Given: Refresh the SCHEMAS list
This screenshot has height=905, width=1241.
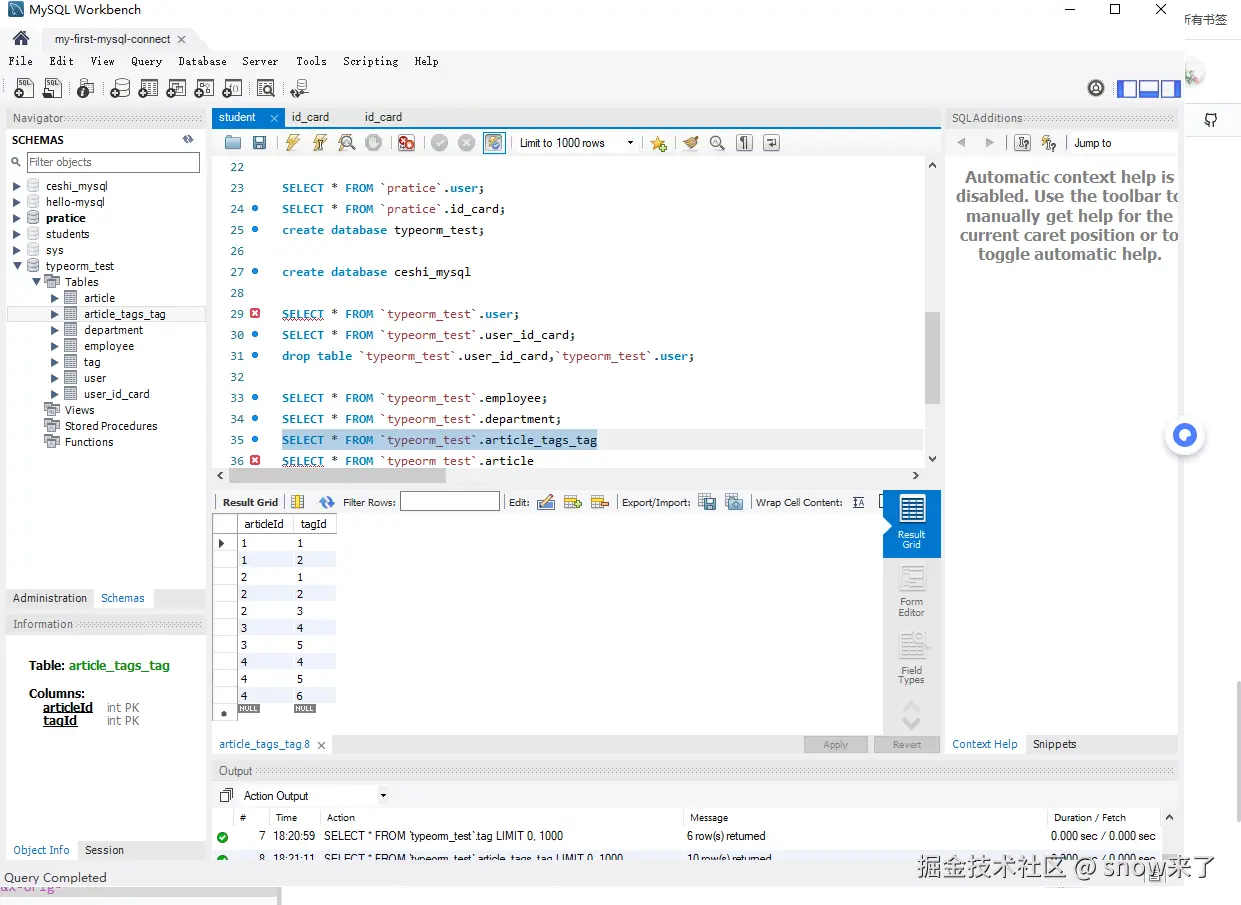Looking at the screenshot, I should tap(188, 140).
